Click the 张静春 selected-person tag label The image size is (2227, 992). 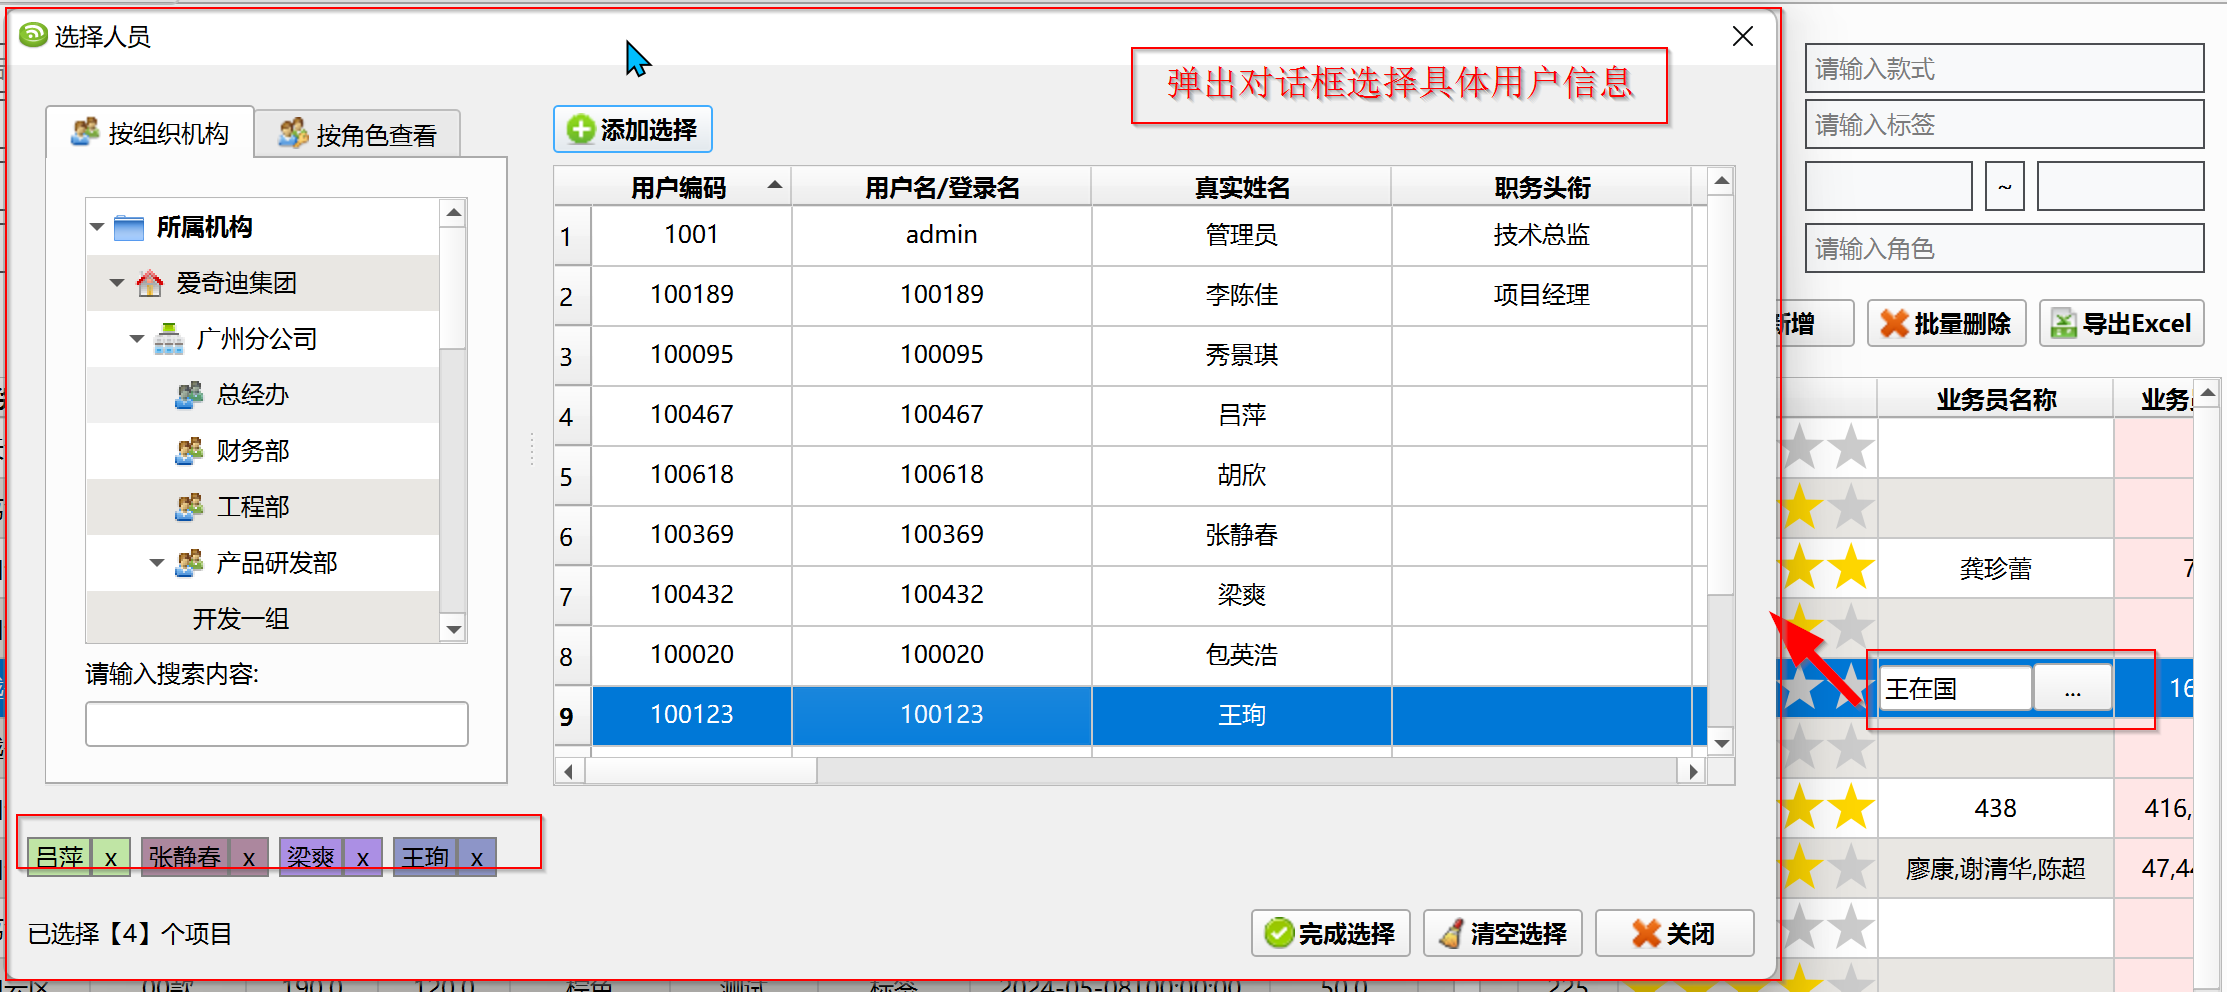point(185,857)
